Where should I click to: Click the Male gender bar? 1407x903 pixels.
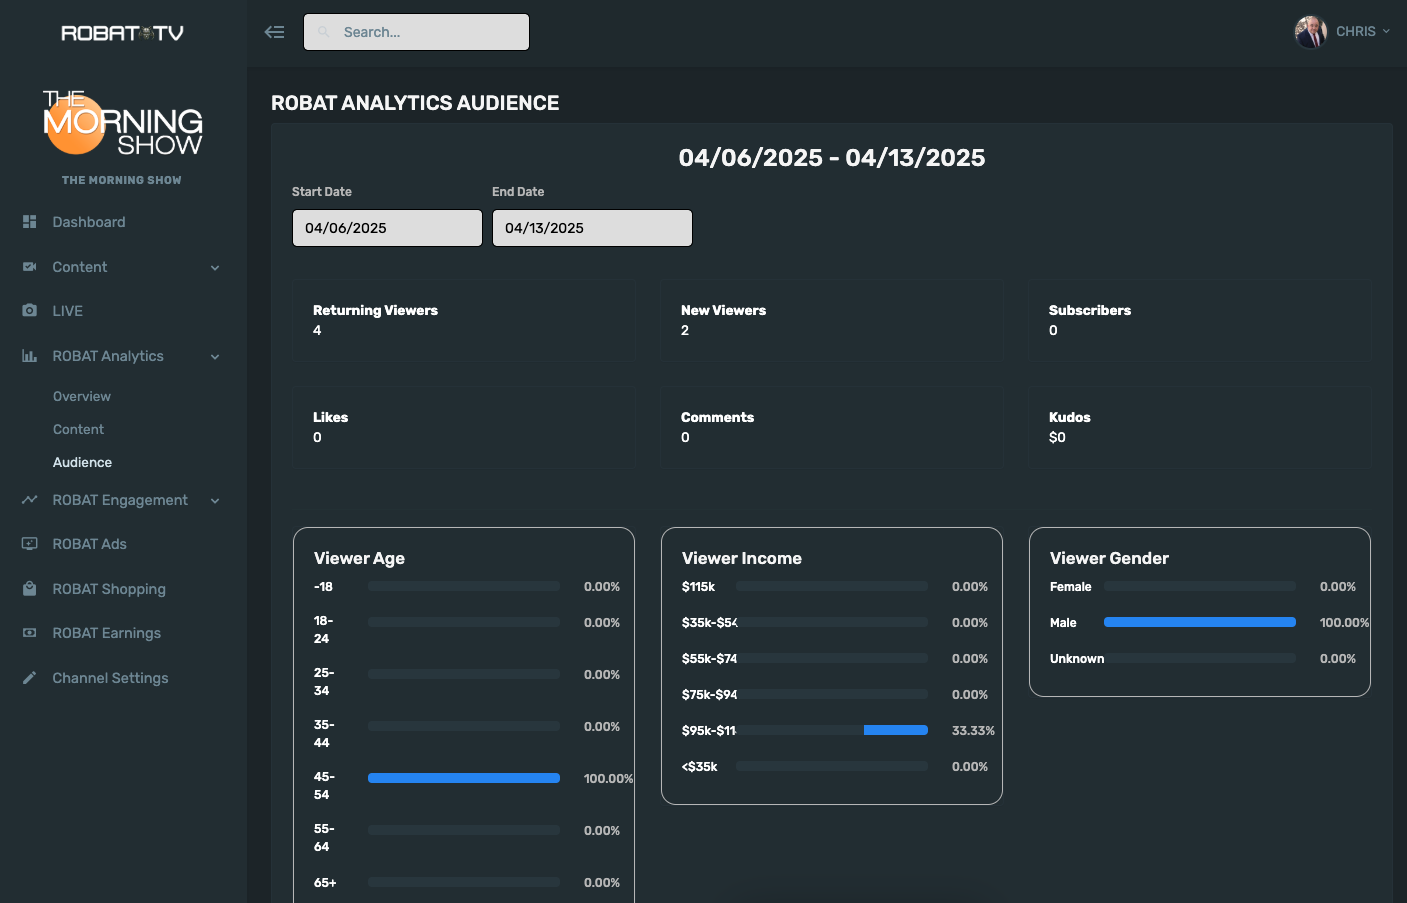(1200, 622)
